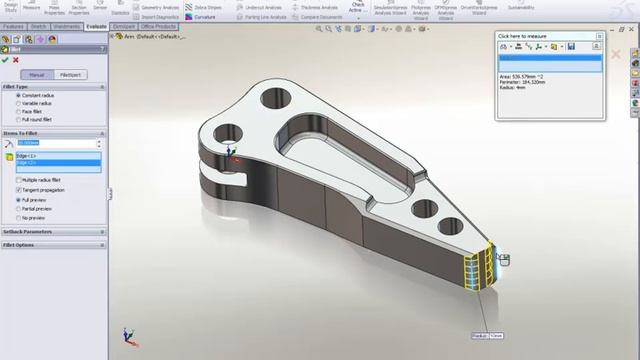Select Partial preview option
Image resolution: width=640 pixels, height=360 pixels.
[34, 209]
